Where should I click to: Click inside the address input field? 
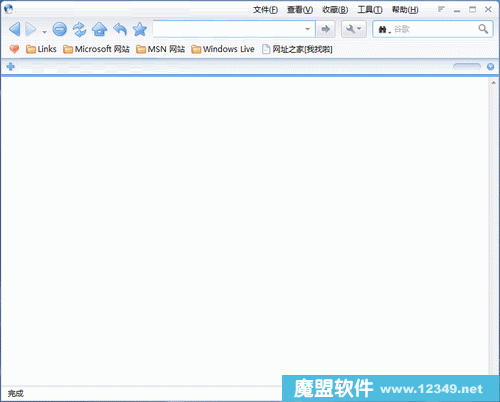pos(228,29)
